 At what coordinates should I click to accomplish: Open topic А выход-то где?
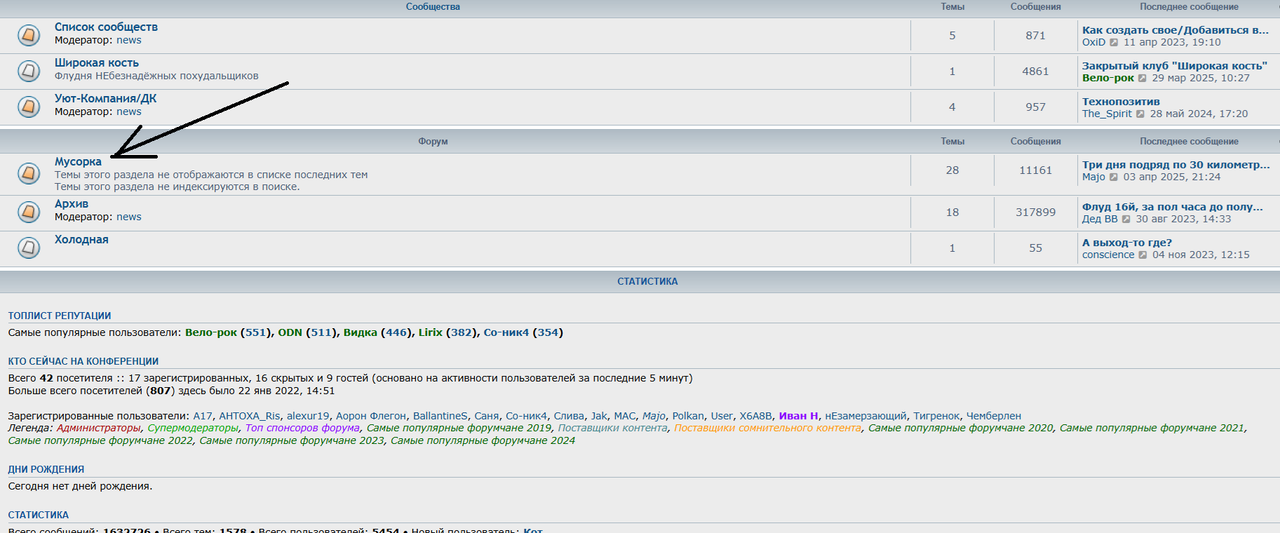pos(1127,242)
